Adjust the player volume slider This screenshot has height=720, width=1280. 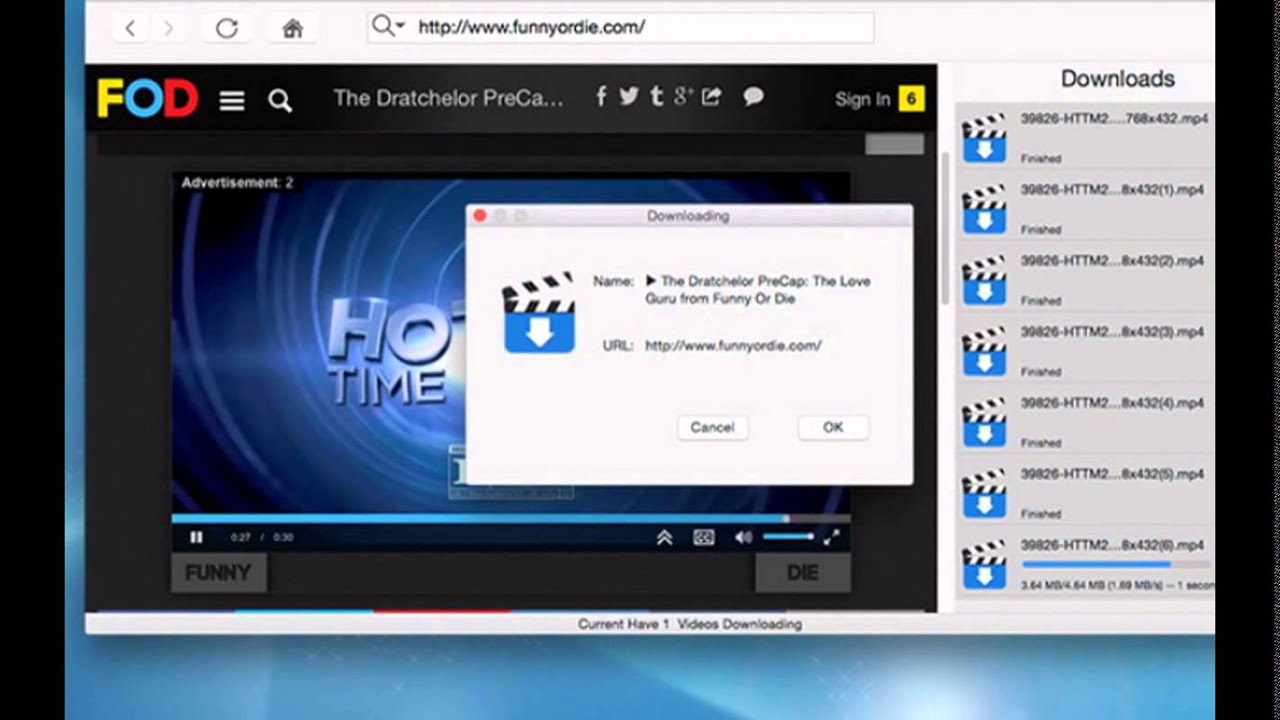click(x=788, y=537)
